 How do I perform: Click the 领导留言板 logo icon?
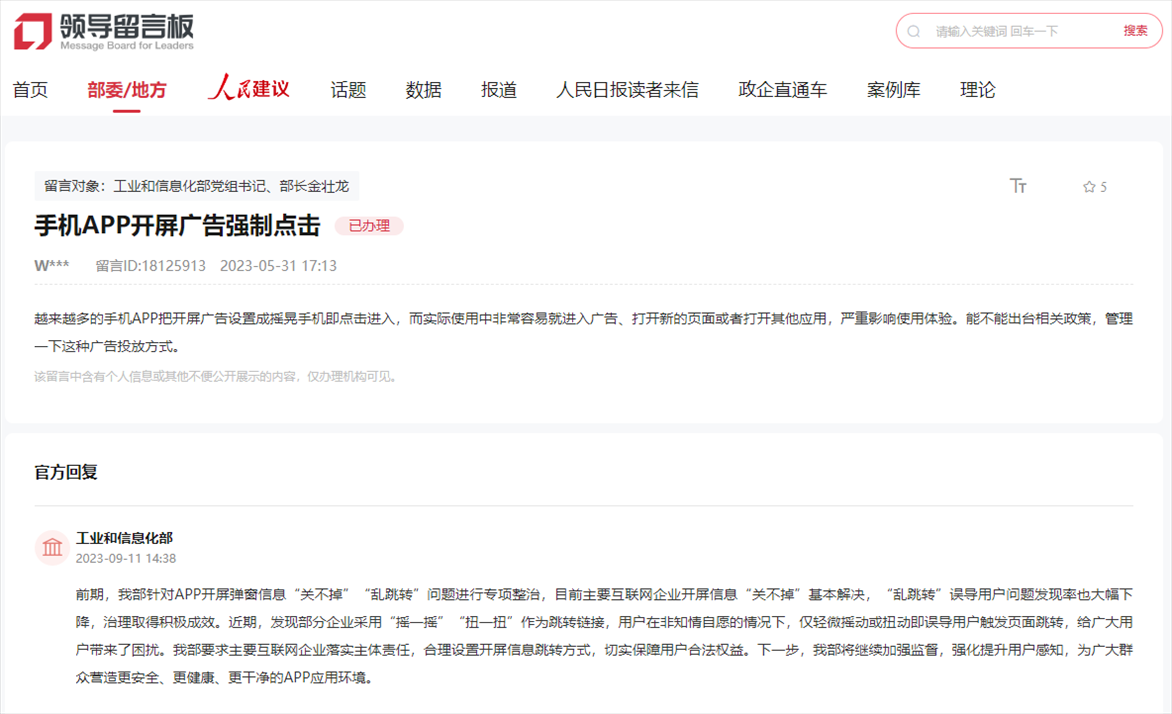coord(32,32)
